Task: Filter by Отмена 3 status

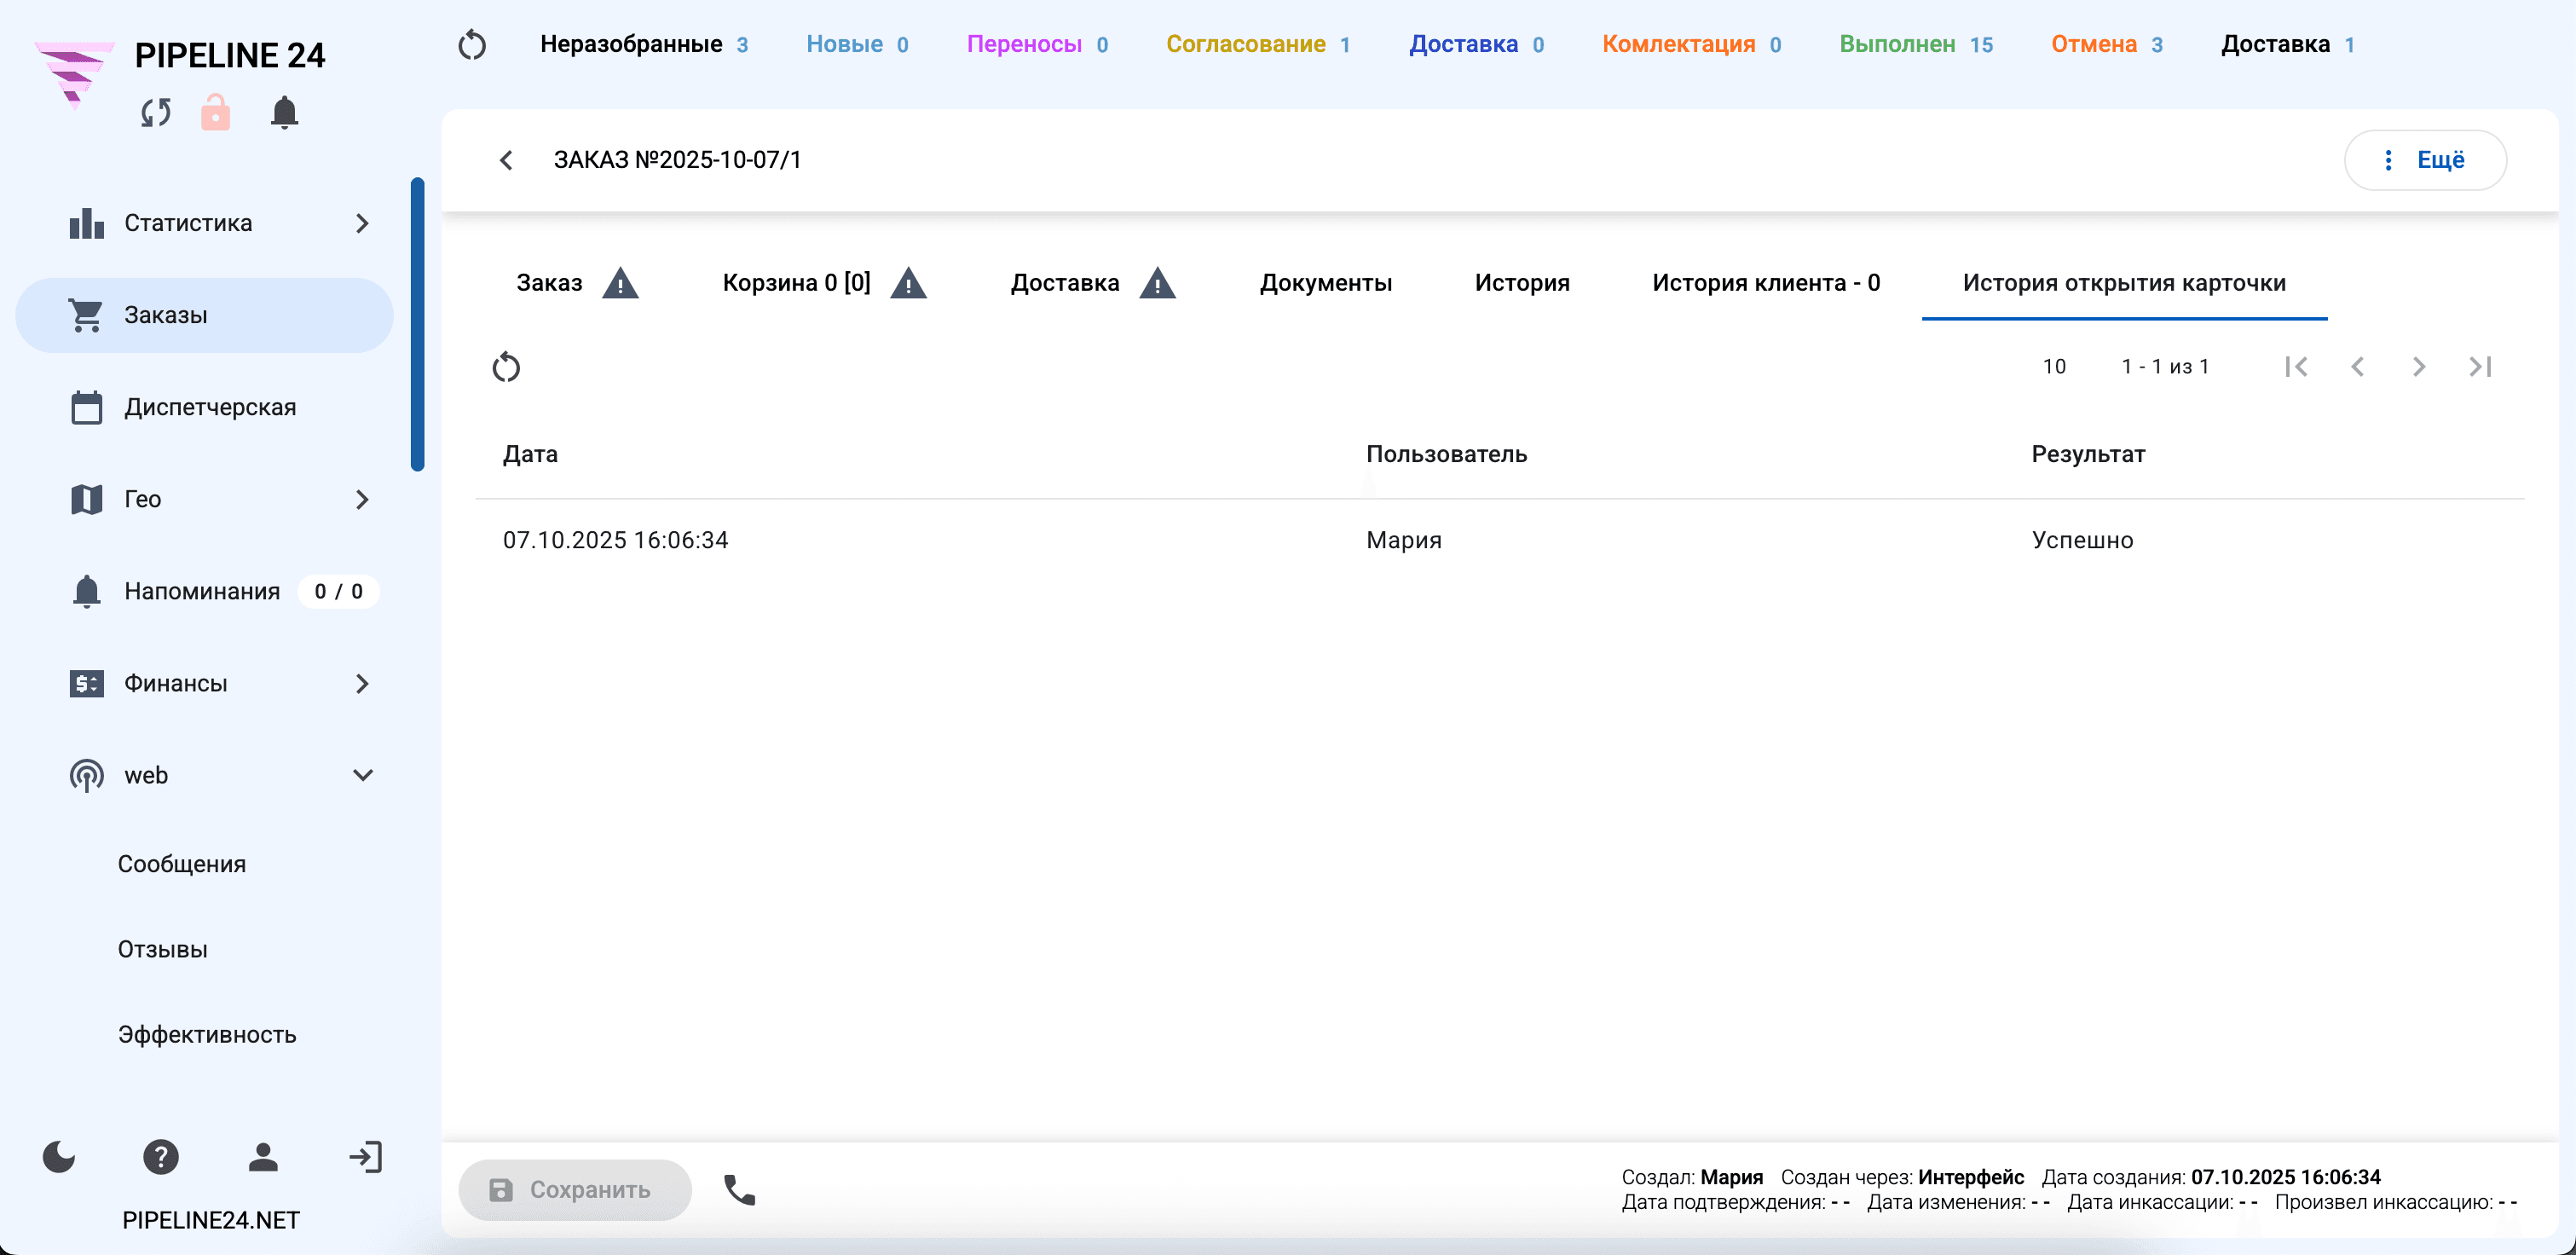Action: 2107,45
